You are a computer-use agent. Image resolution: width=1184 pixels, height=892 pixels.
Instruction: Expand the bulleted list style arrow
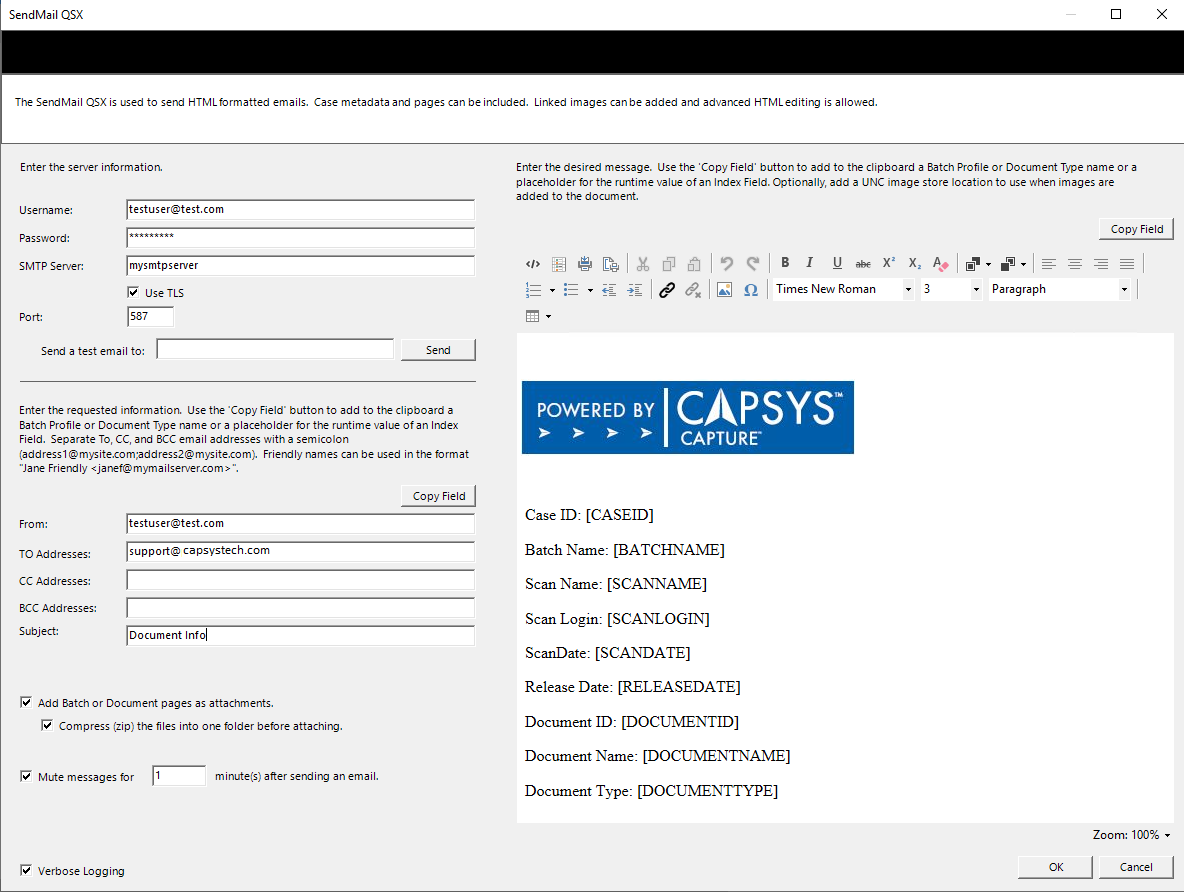coord(590,290)
